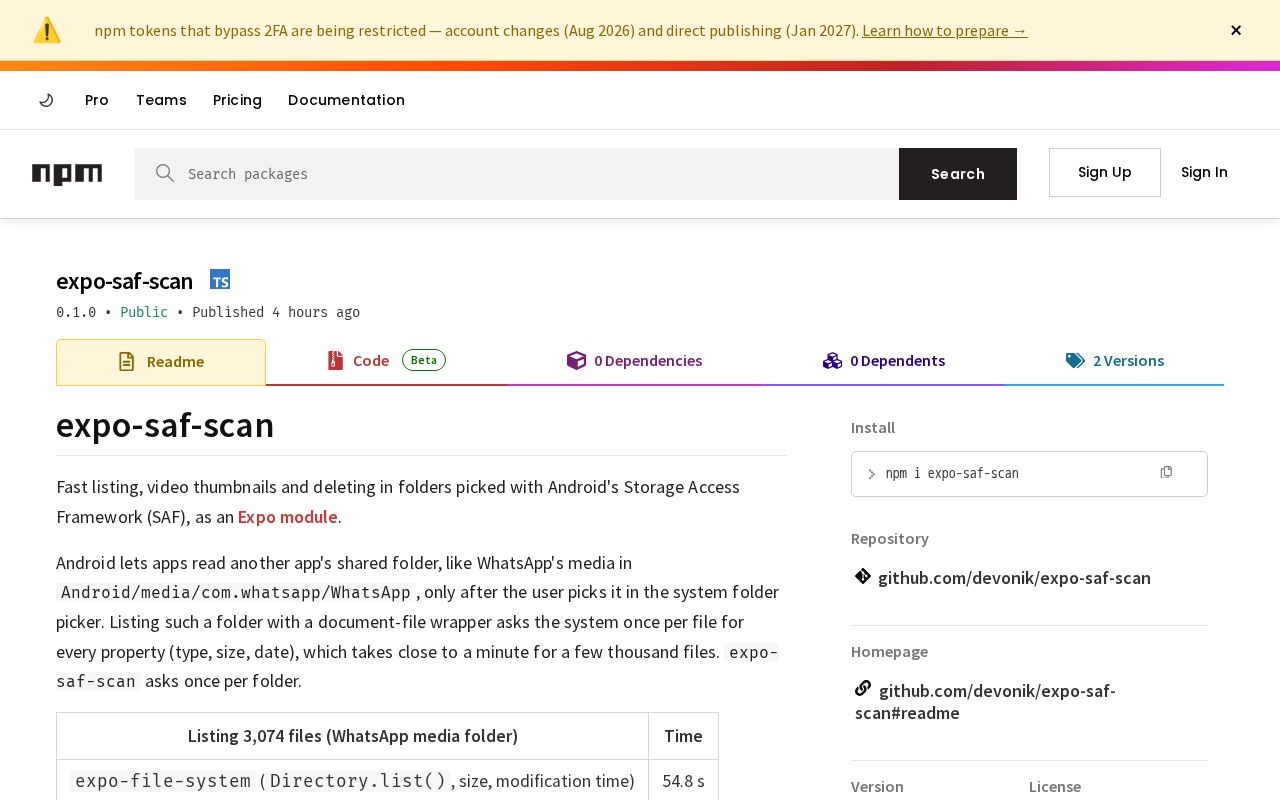Open the Documentation menu item
This screenshot has height=800, width=1280.
(346, 100)
